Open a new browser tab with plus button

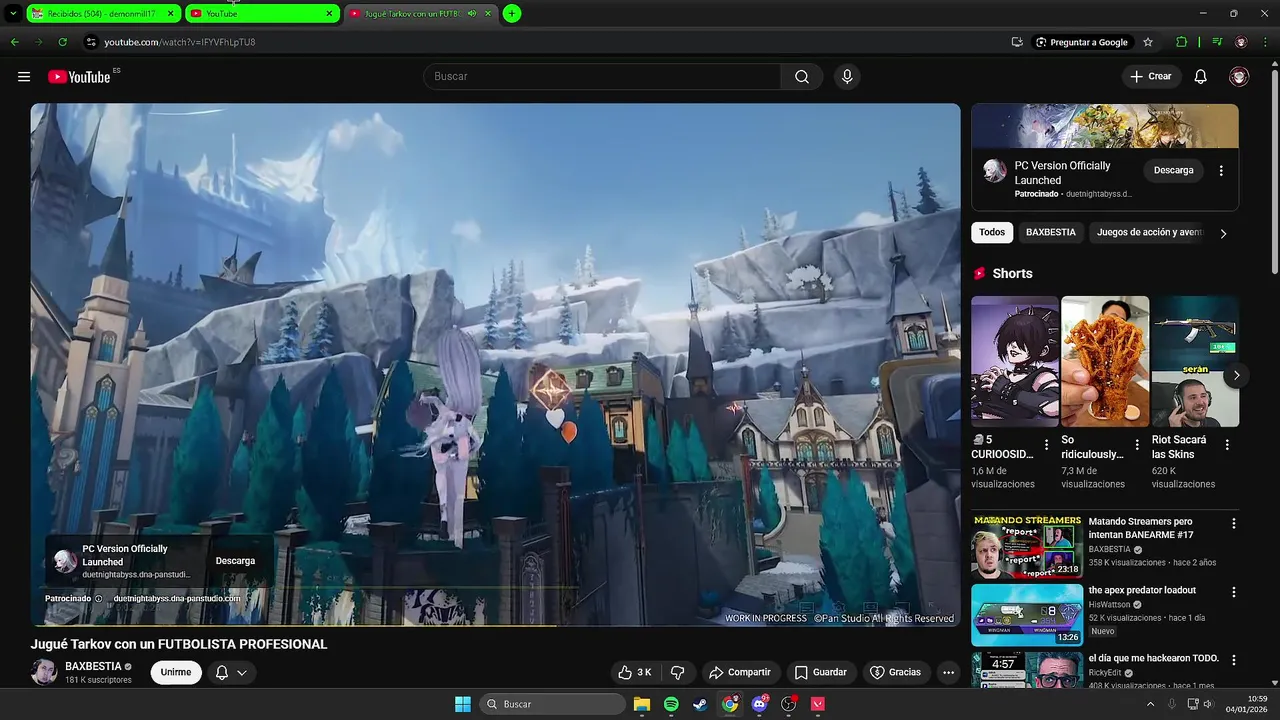click(512, 14)
